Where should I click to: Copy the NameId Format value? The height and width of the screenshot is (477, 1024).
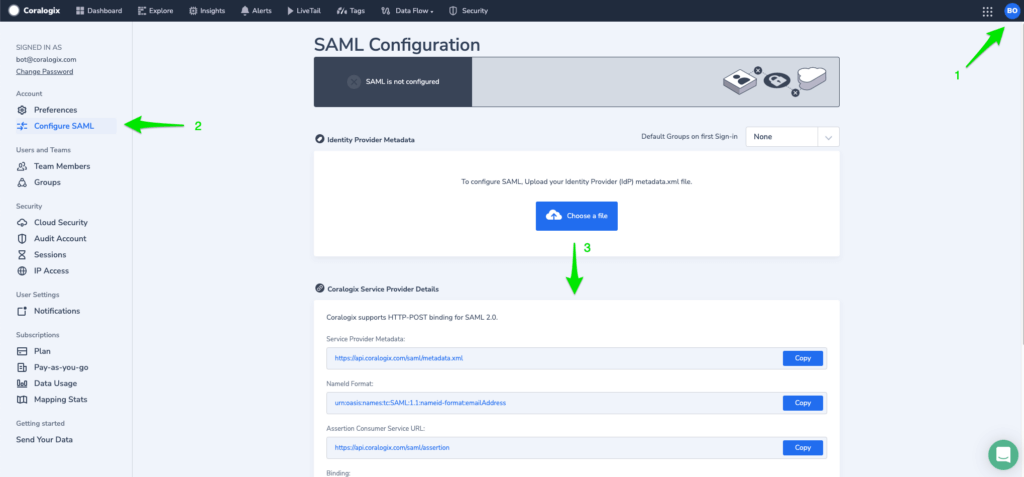point(803,403)
